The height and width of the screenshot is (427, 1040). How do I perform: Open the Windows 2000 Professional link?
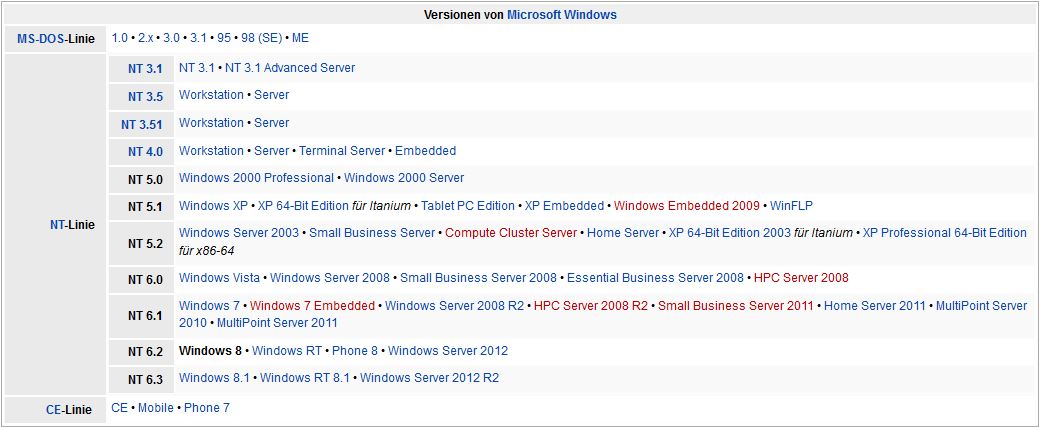(x=256, y=178)
